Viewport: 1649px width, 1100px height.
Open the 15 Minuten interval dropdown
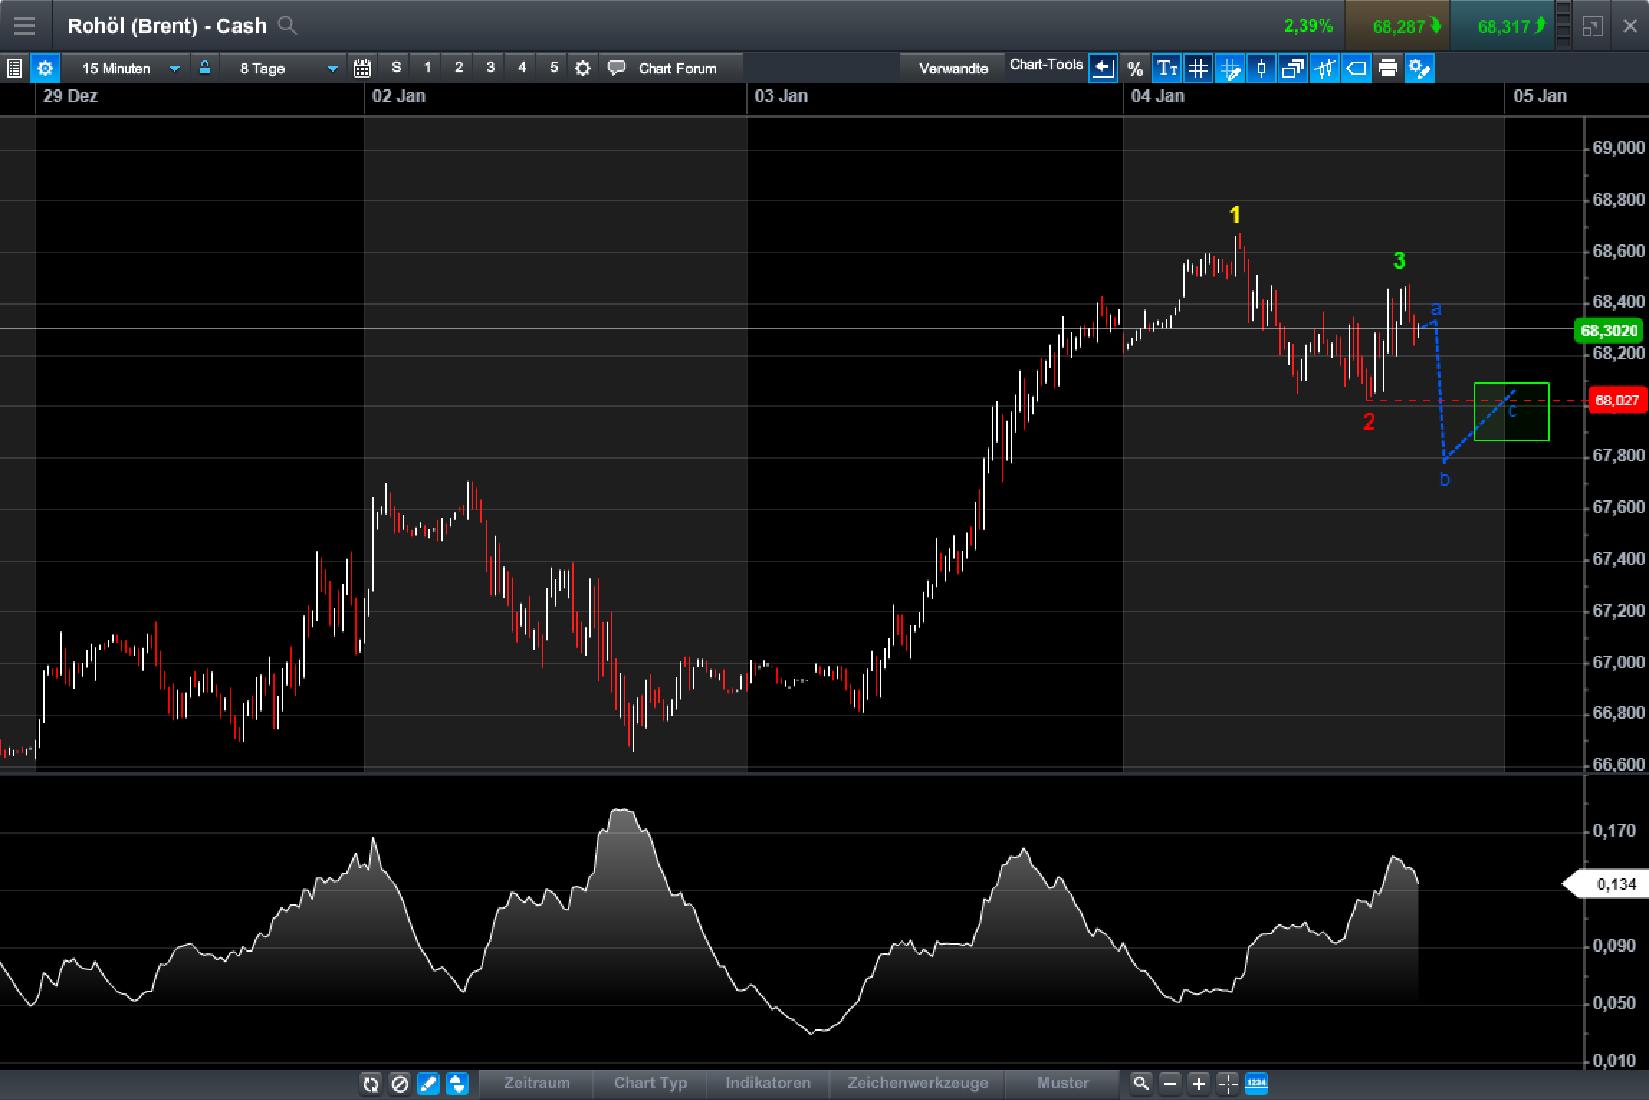tap(130, 68)
